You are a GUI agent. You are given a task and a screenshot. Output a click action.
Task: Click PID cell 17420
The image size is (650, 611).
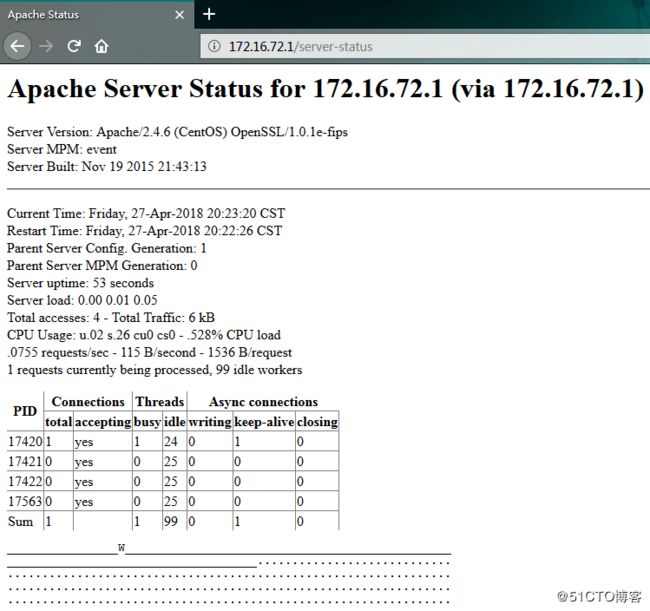[25, 442]
